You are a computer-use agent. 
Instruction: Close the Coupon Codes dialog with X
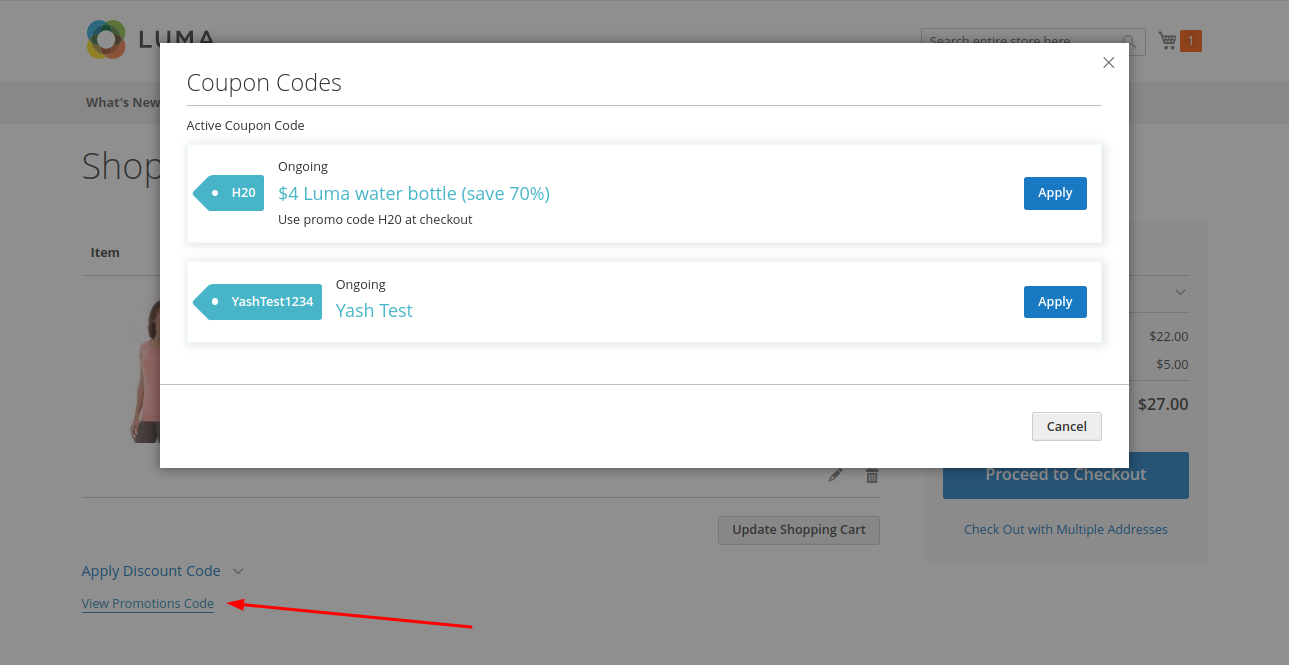coord(1108,62)
